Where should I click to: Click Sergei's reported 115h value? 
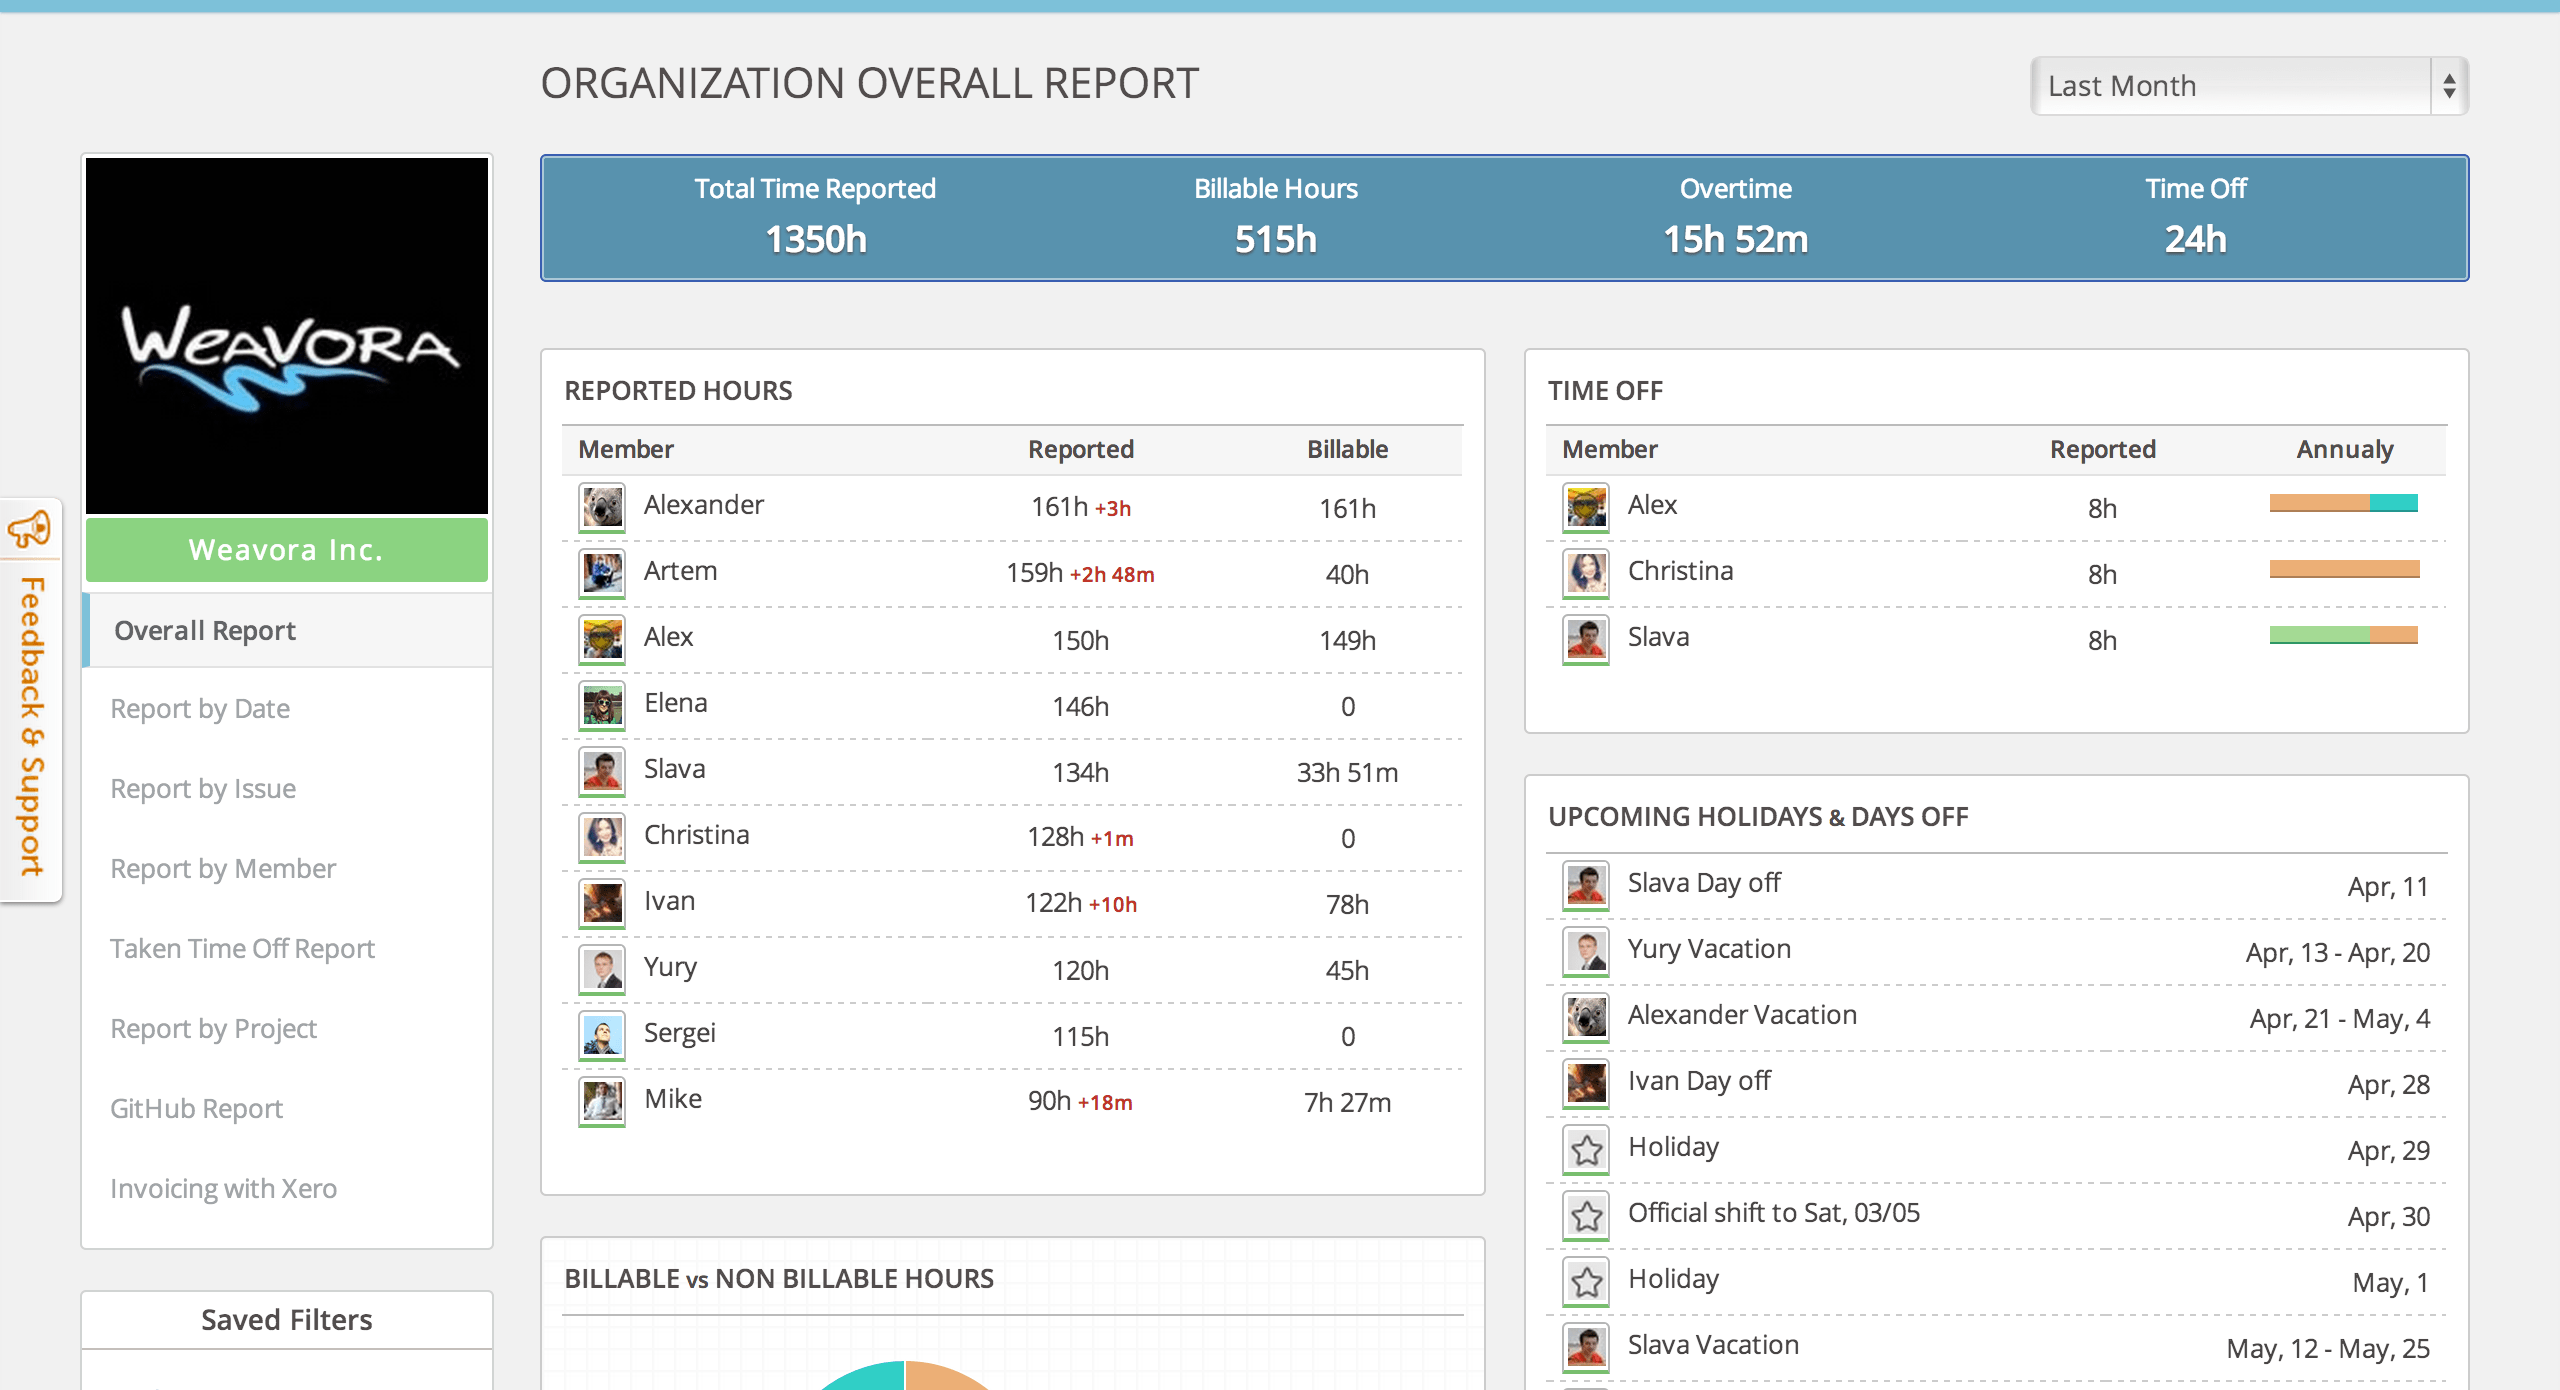(x=1081, y=1037)
